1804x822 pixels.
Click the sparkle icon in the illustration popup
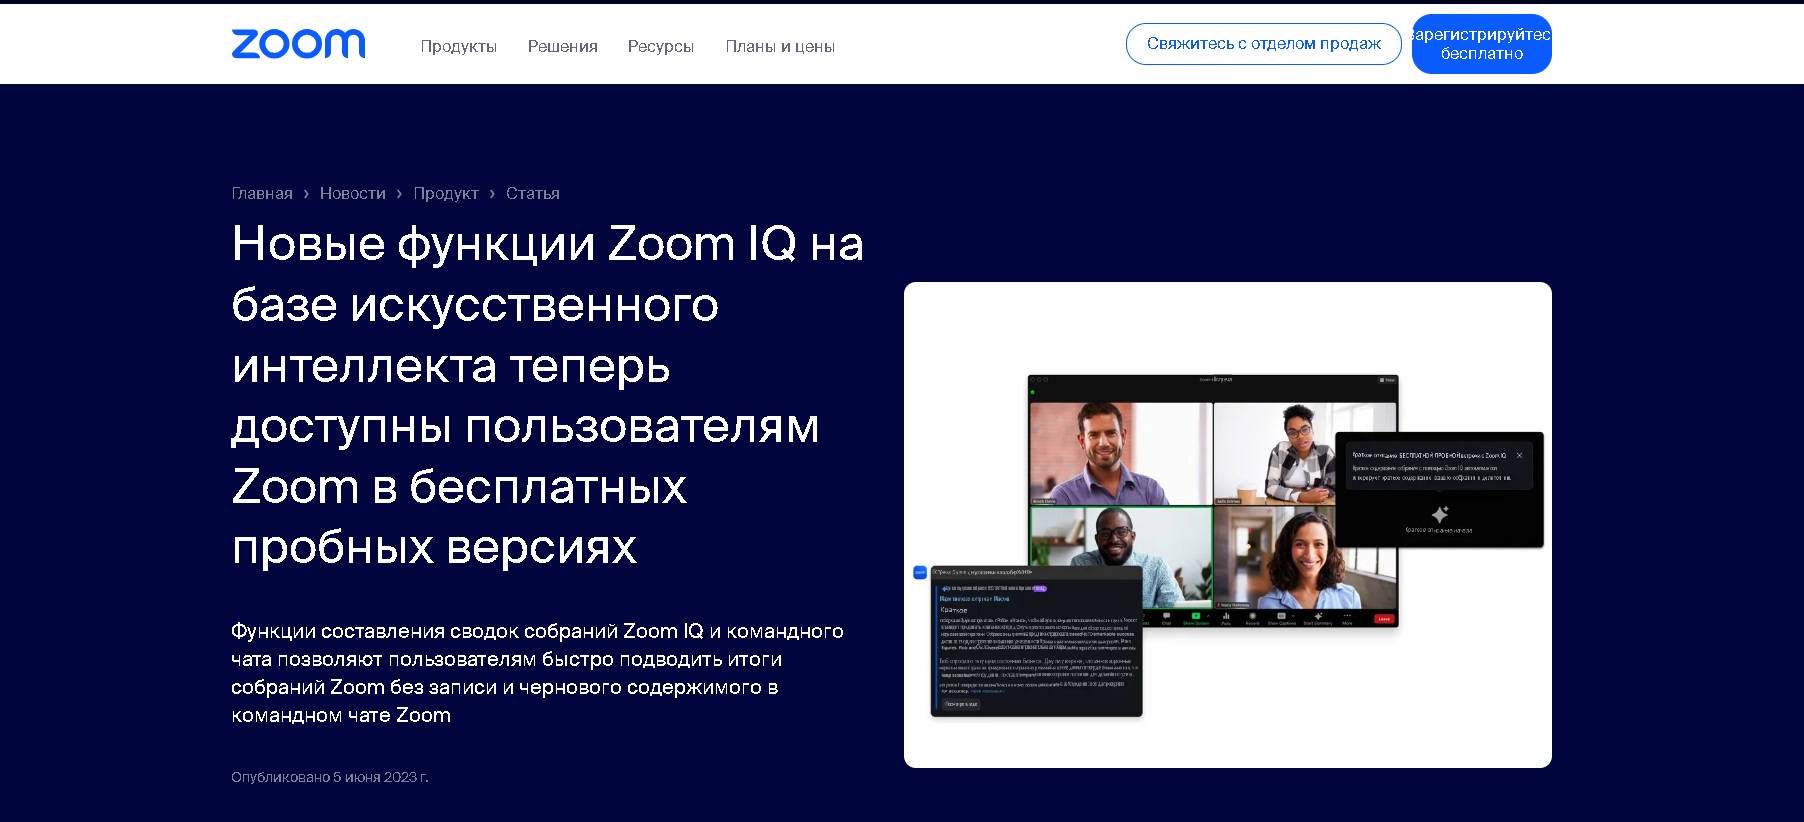(x=1439, y=514)
